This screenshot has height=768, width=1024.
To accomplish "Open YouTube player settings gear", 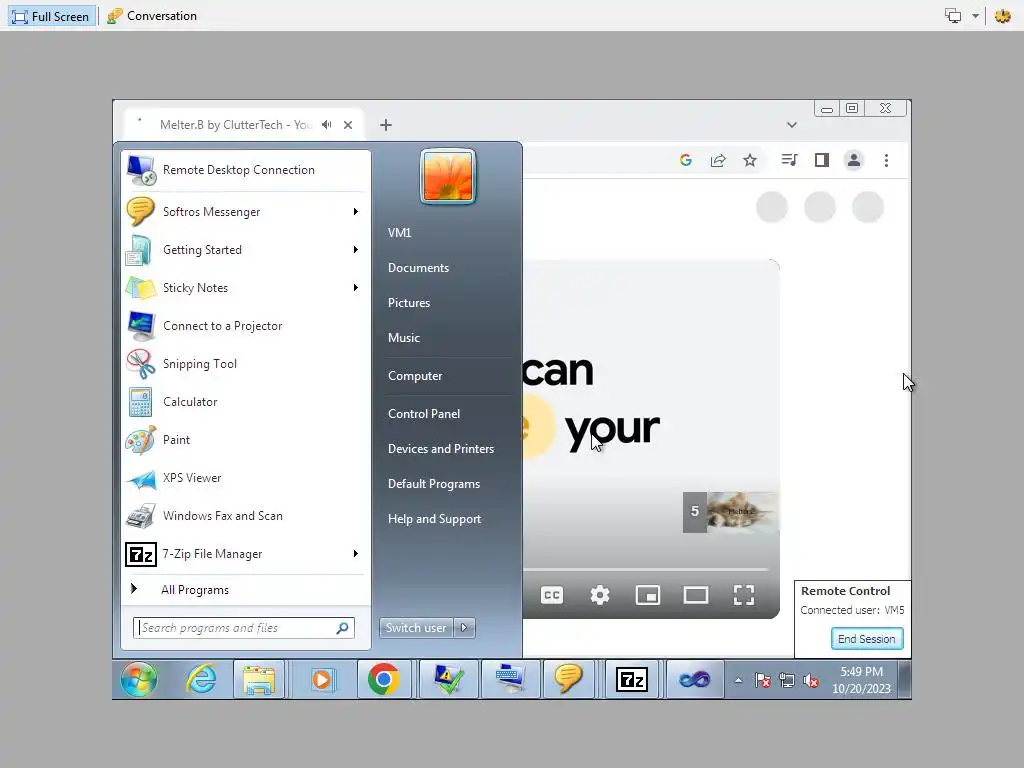I will tap(600, 595).
